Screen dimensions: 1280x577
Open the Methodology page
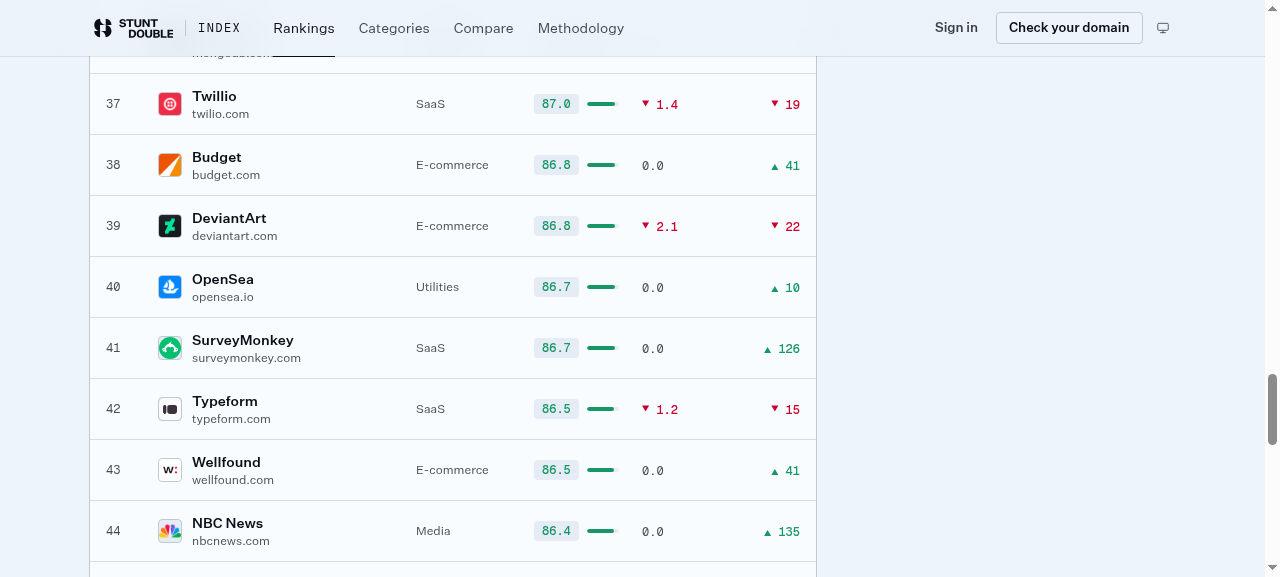tap(581, 28)
